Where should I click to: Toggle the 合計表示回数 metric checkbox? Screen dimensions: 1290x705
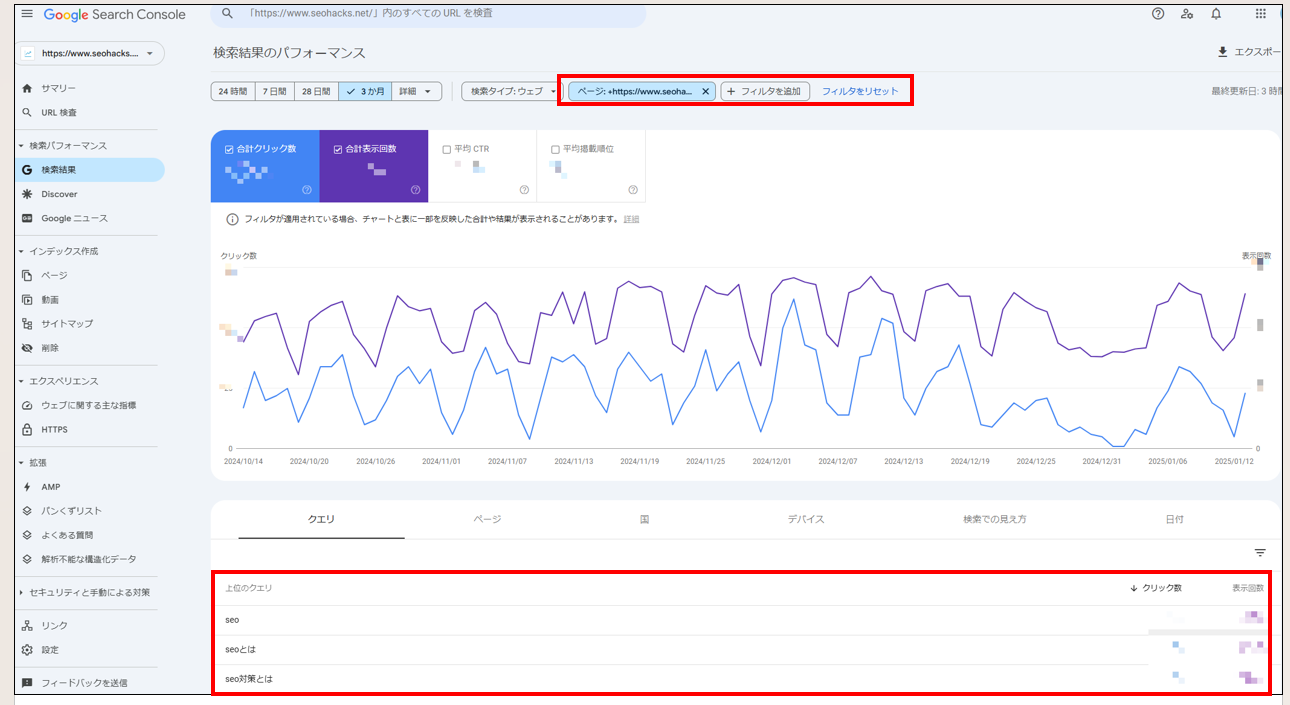point(338,149)
